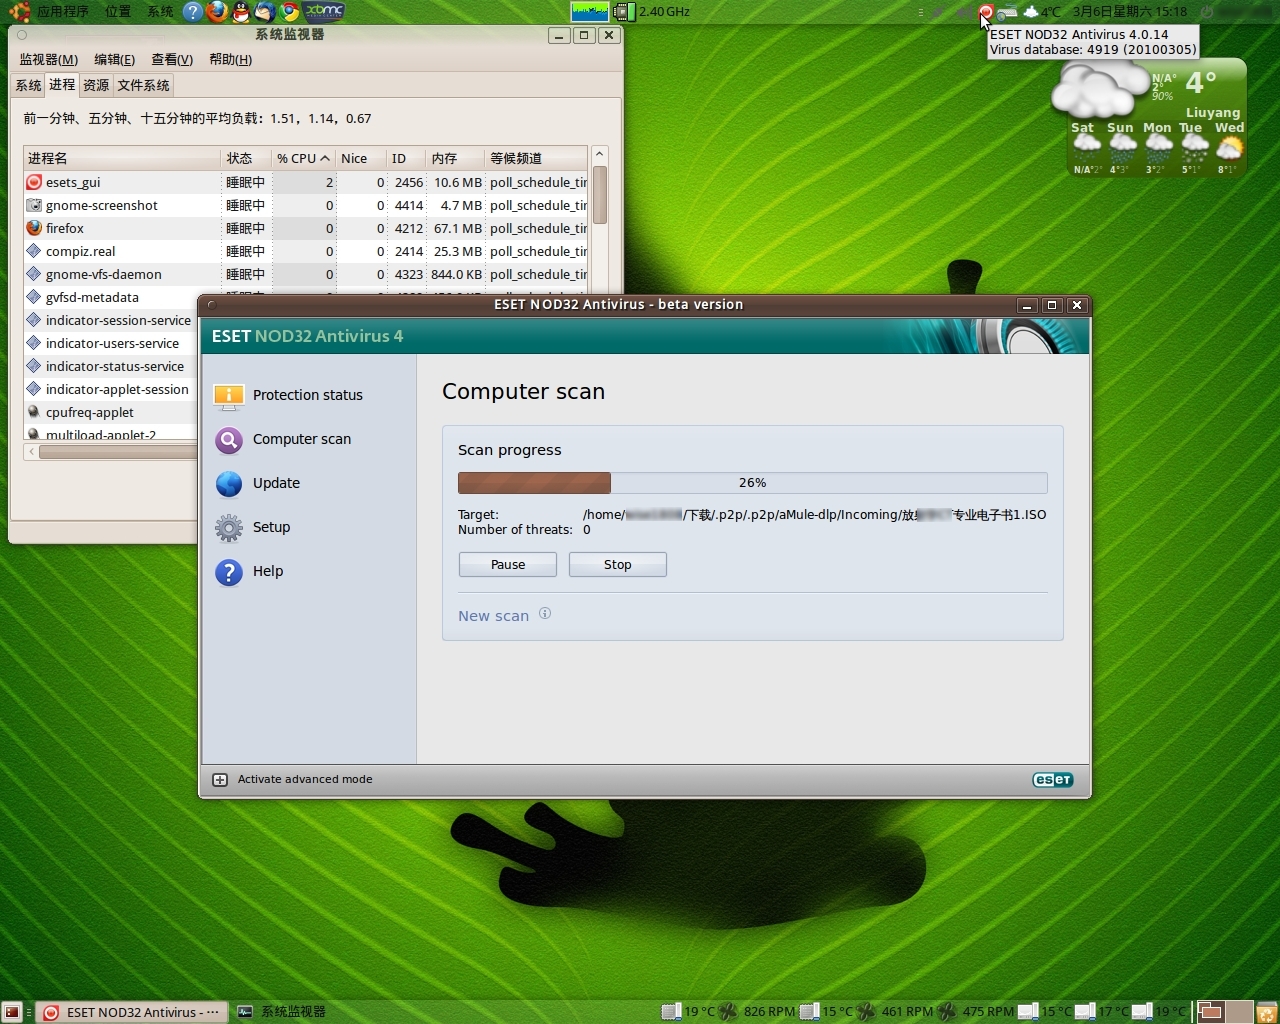The image size is (1280, 1024).
Task: Select the gnome-screenshot process row
Action: click(x=305, y=205)
